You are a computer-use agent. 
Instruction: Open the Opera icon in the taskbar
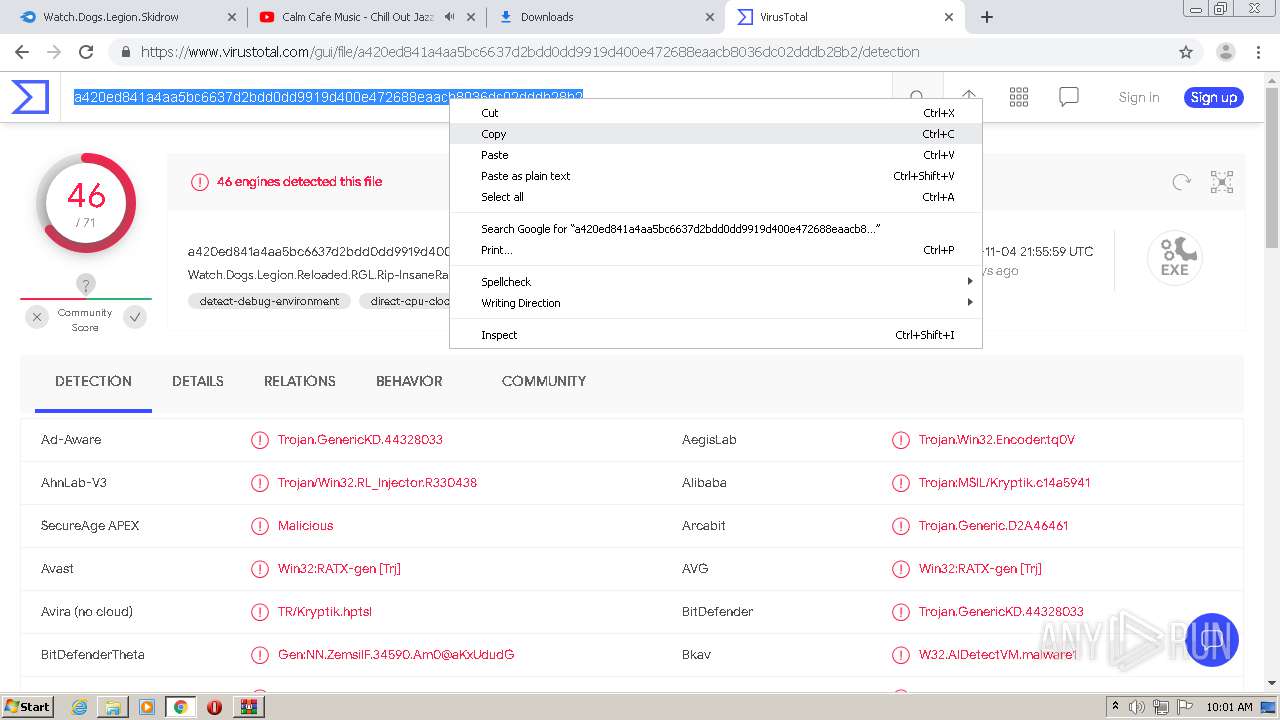coord(214,706)
